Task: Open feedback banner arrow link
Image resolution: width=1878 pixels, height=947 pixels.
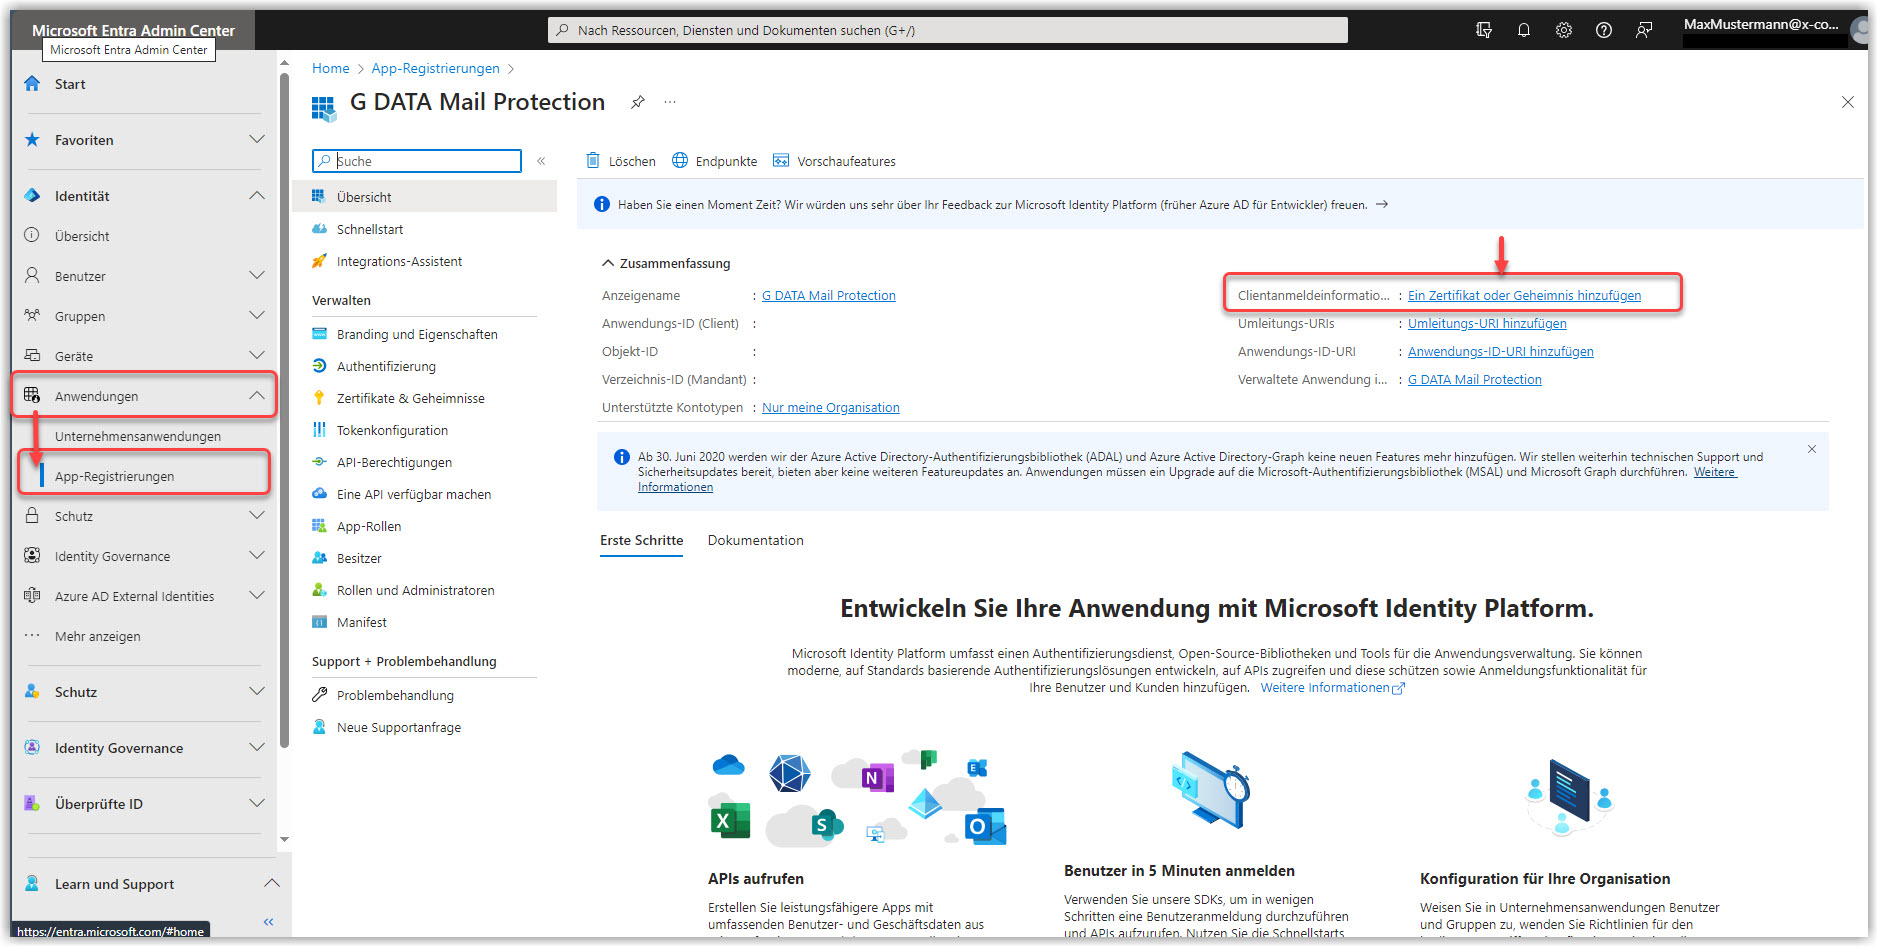Action: (1382, 204)
